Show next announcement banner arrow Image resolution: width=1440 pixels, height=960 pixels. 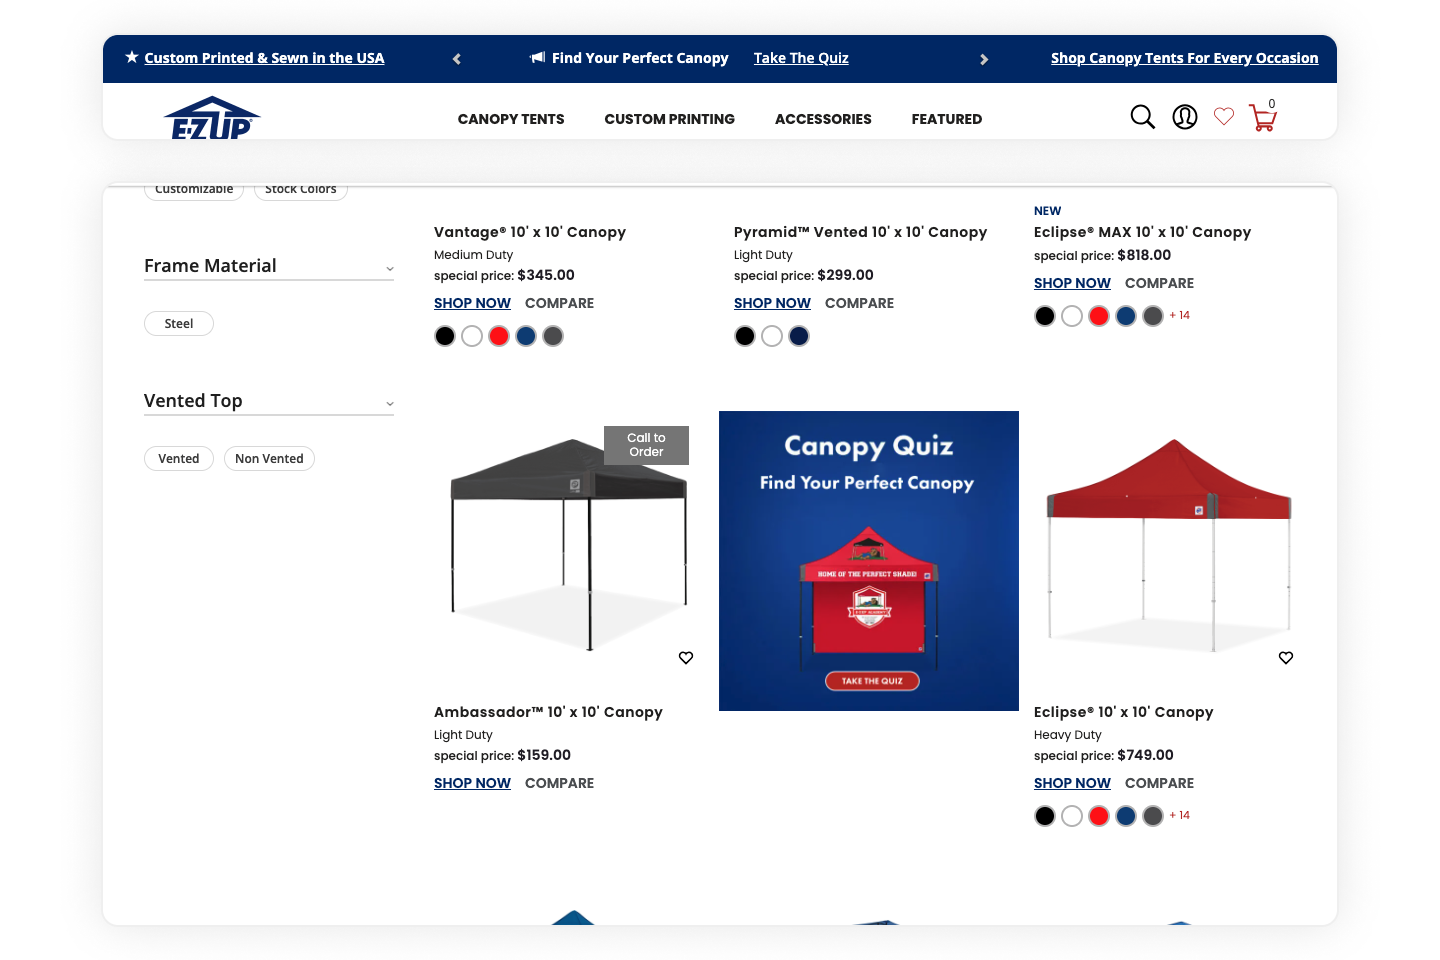(984, 59)
